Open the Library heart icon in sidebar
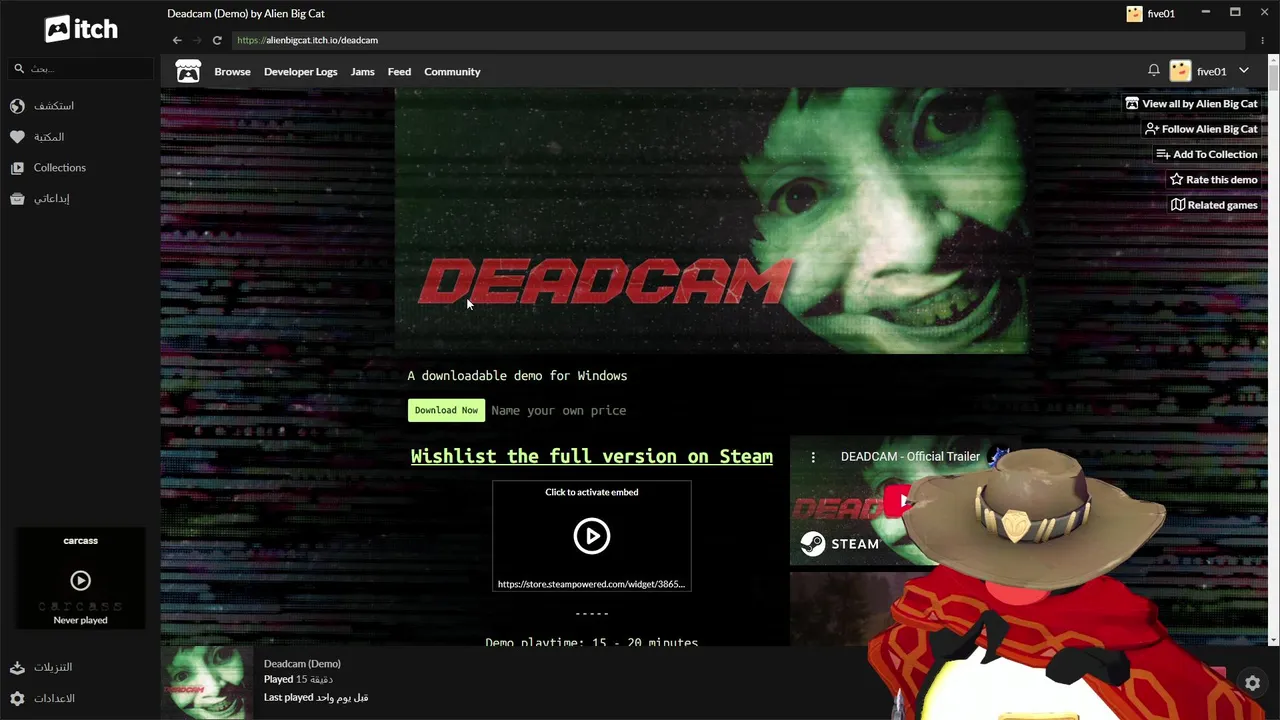 17,137
